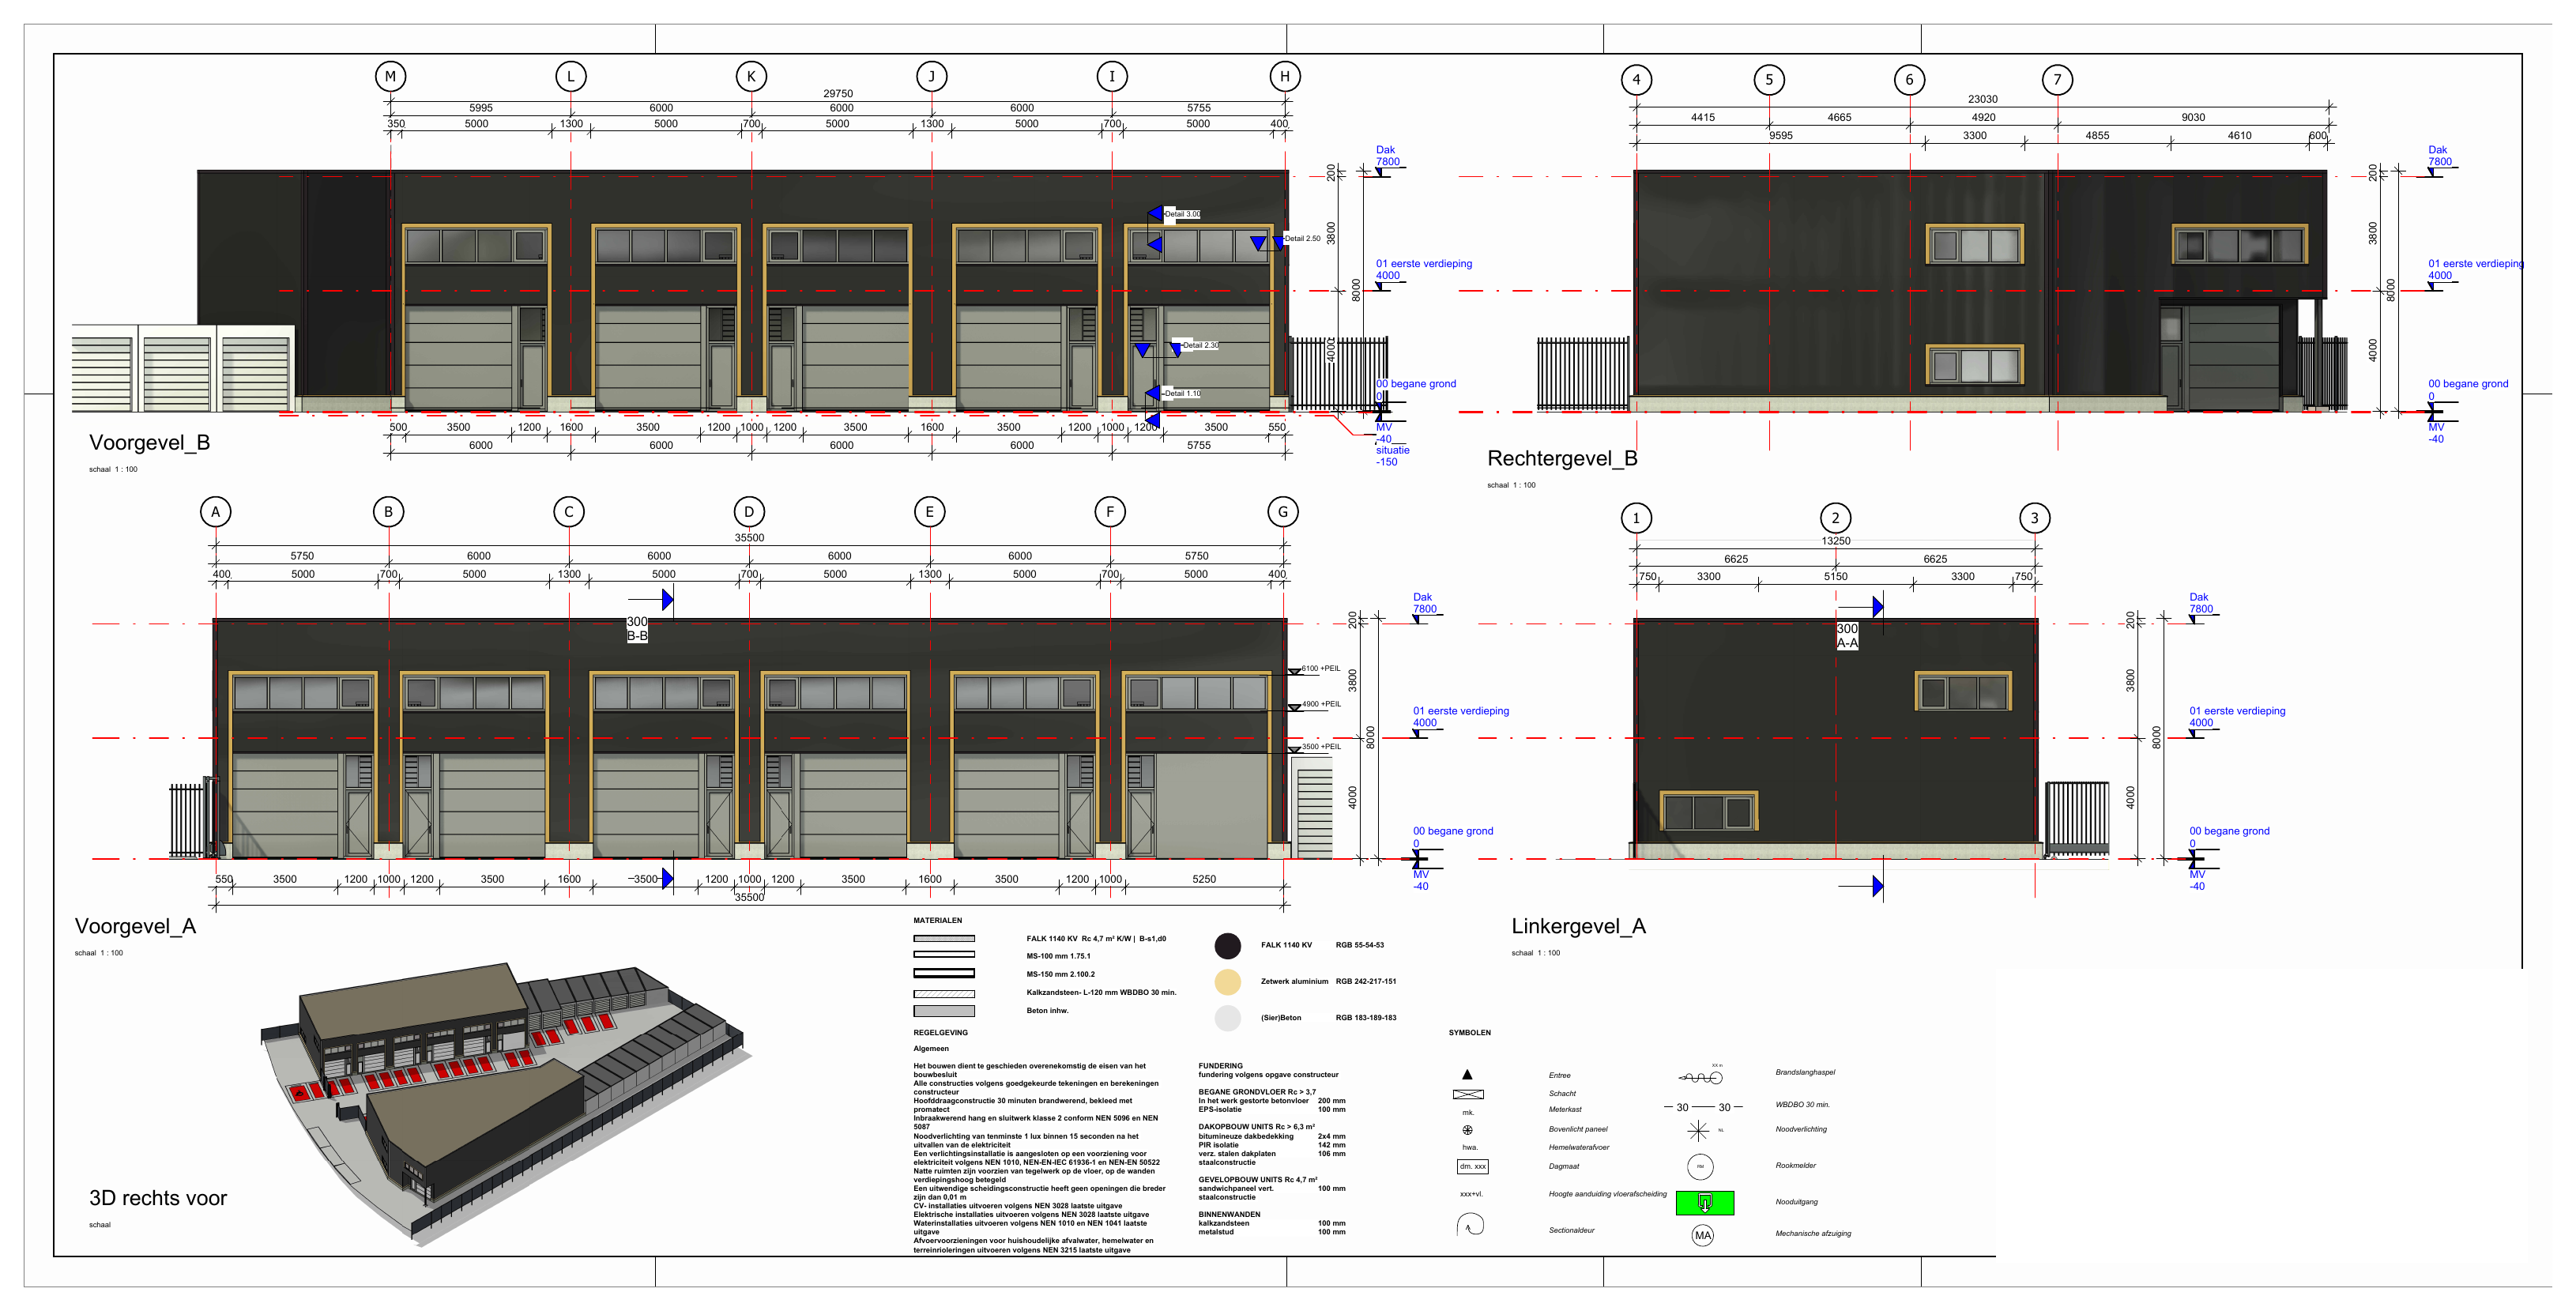
Task: Click grid bubble 7 on Rechtergevel_B
Action: (x=2057, y=80)
